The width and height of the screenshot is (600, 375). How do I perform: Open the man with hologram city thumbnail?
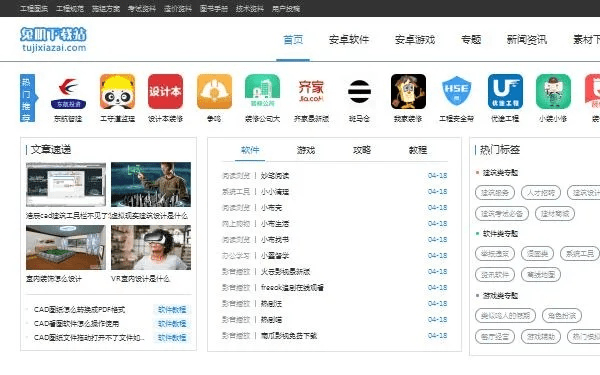coord(151,184)
